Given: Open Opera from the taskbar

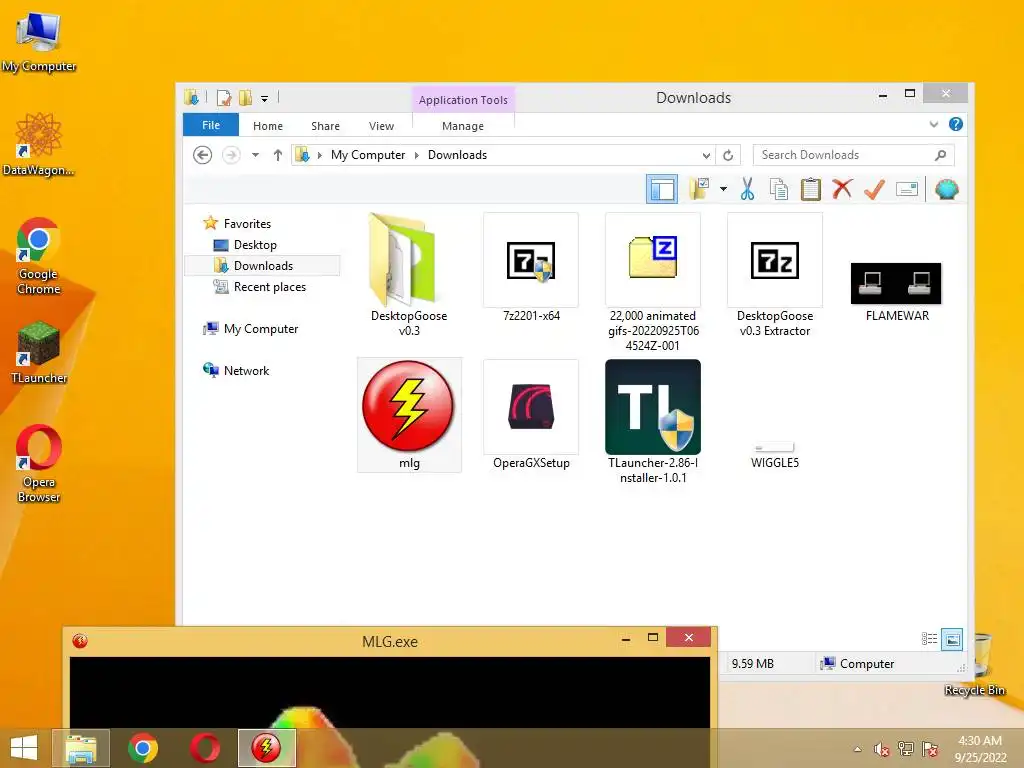Looking at the screenshot, I should [204, 748].
